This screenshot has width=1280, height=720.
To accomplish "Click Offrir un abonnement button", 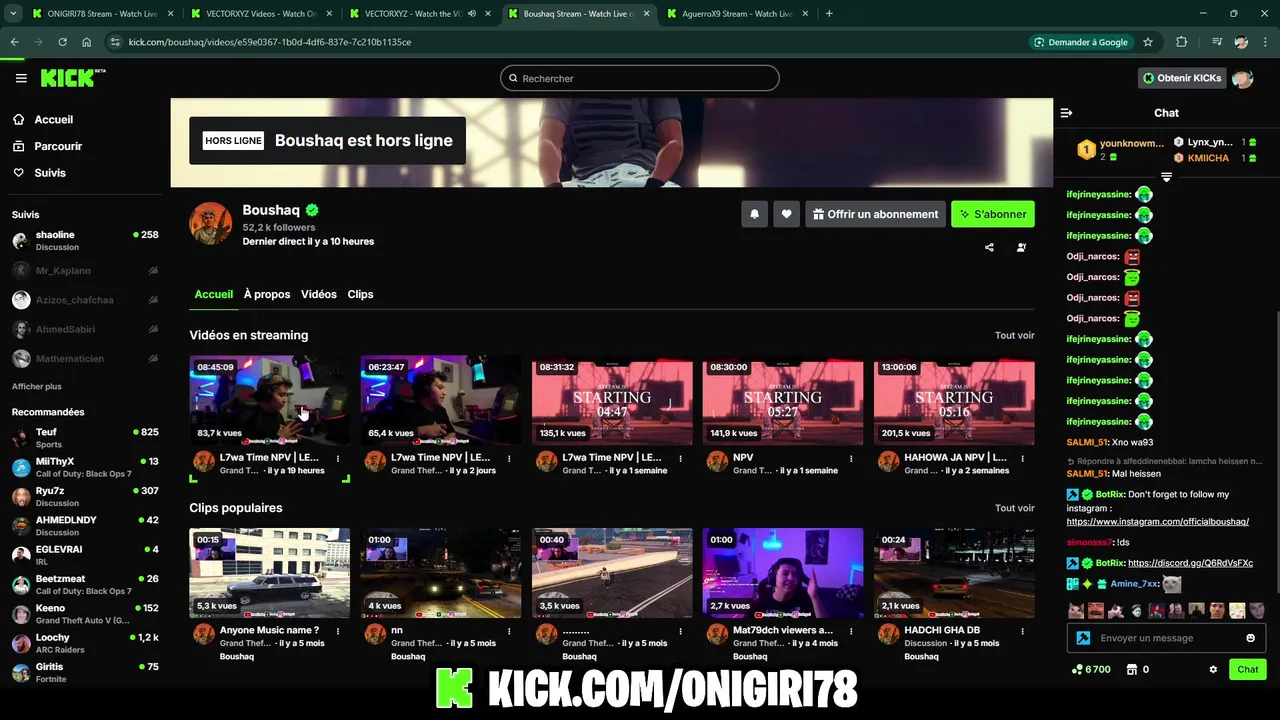I will 875,214.
